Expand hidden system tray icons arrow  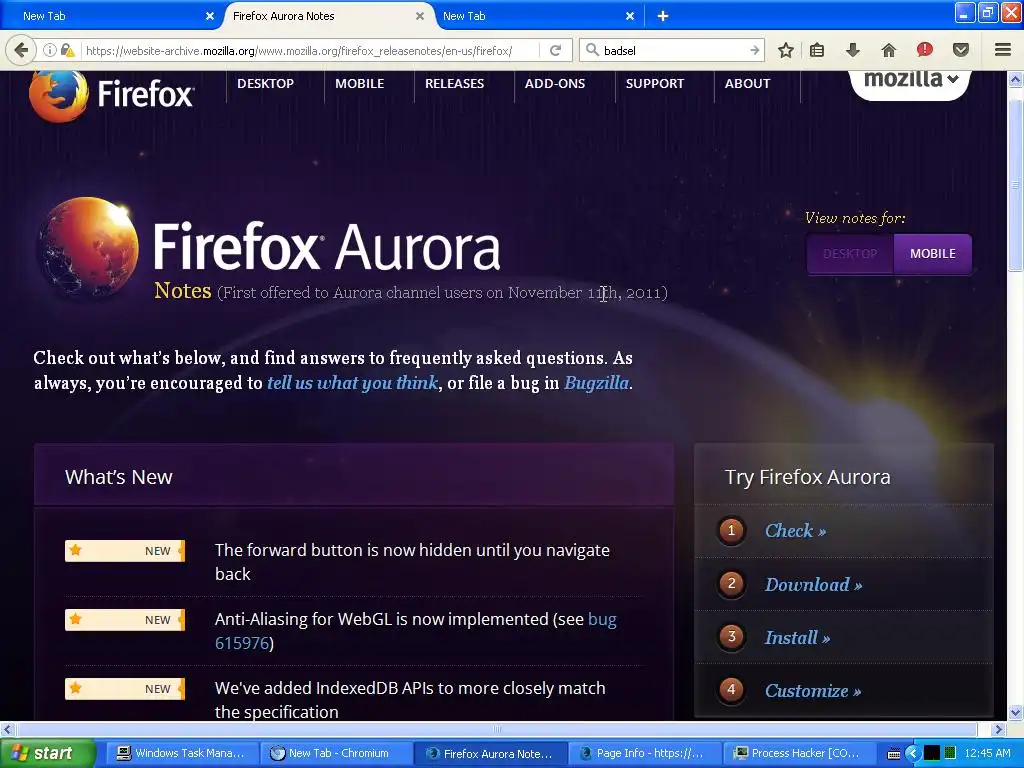pos(912,753)
